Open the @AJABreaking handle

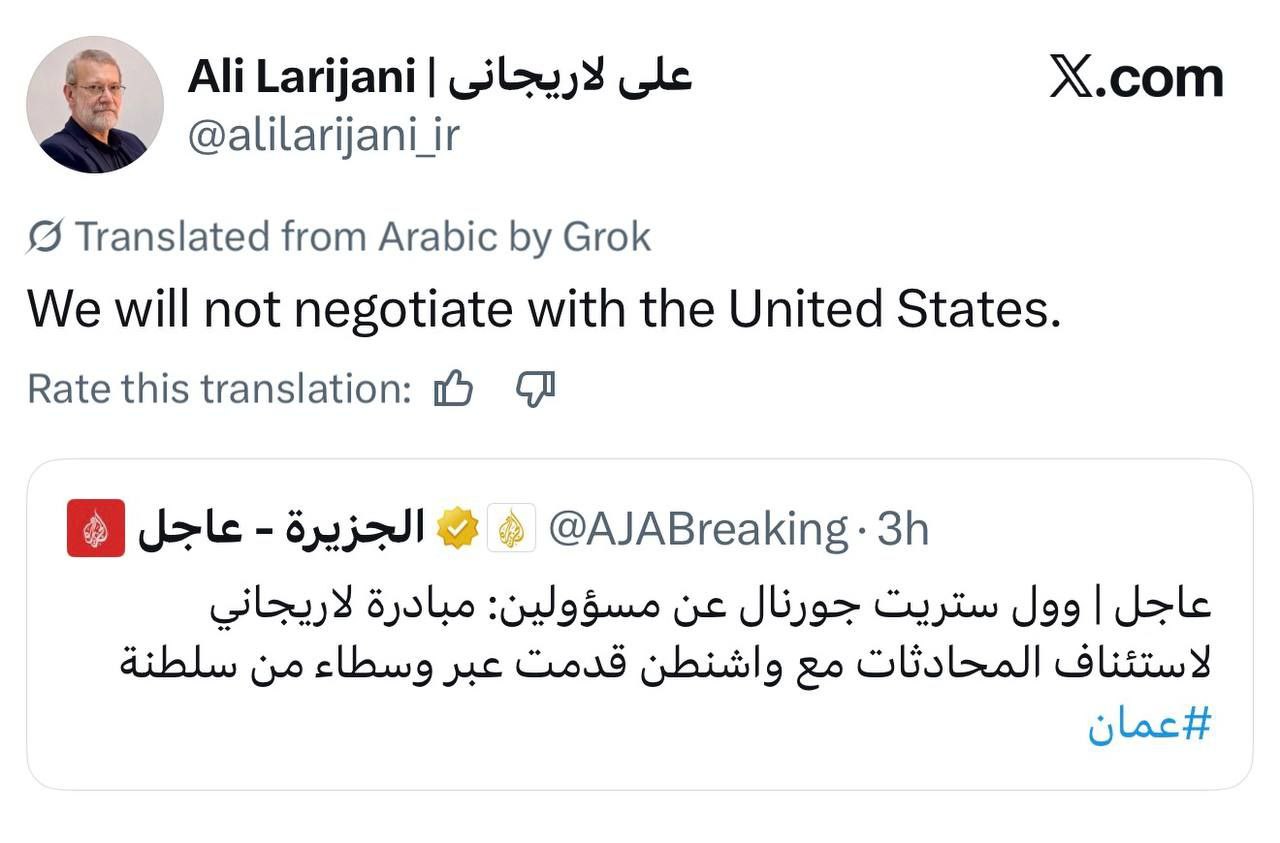coord(699,529)
